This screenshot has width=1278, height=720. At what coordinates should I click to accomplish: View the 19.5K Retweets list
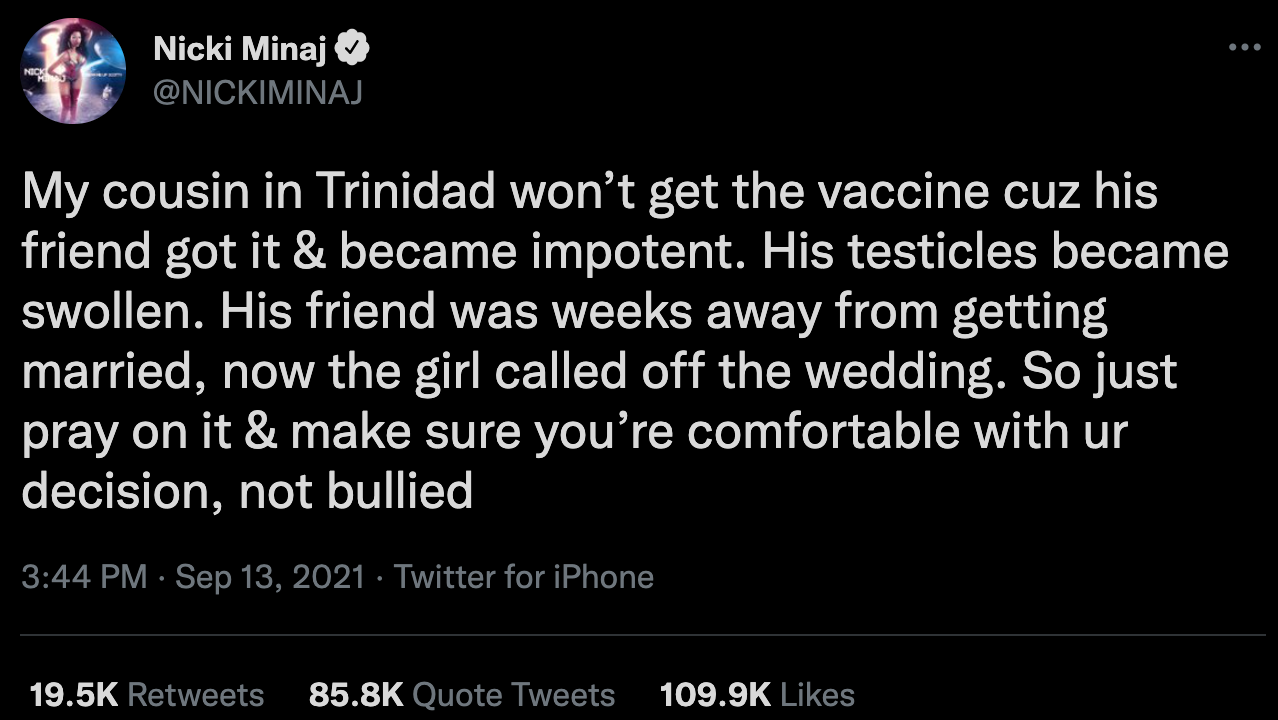point(148,694)
